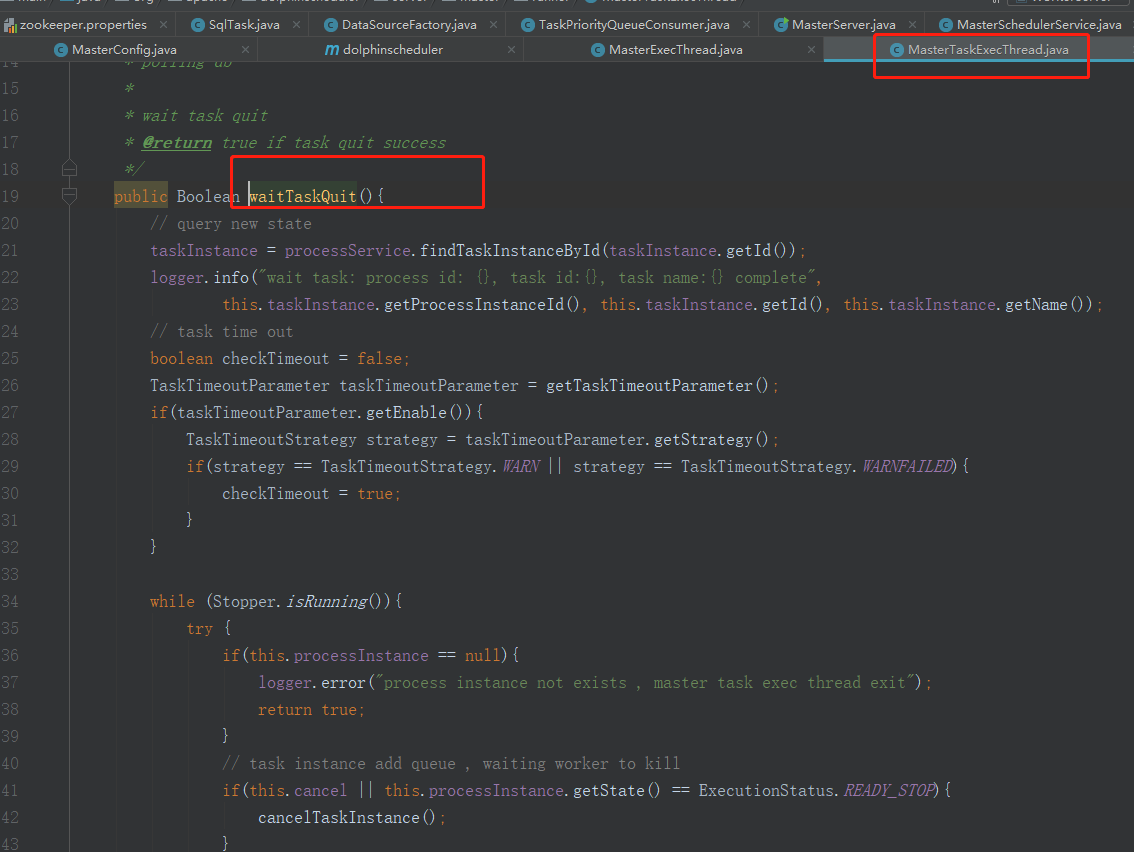1134x852 pixels.
Task: Close the MasterConfig.java tab
Action: [x=245, y=50]
